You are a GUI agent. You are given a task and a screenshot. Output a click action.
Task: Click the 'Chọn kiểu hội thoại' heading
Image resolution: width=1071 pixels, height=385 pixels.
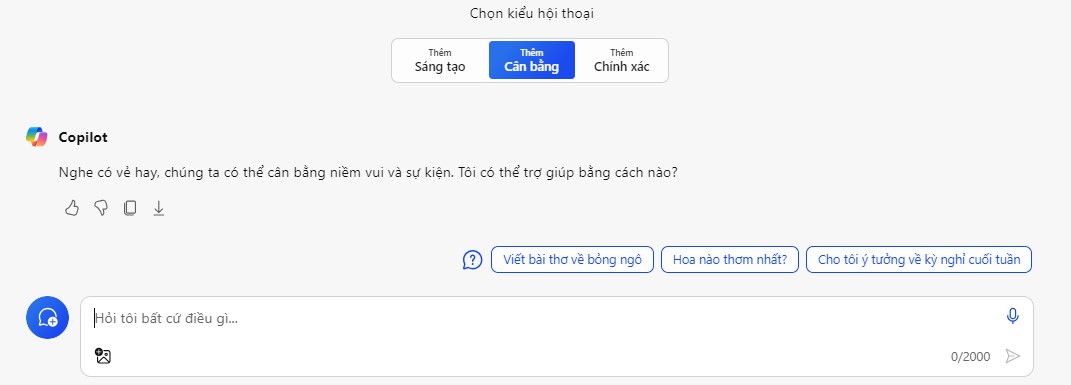pos(531,14)
